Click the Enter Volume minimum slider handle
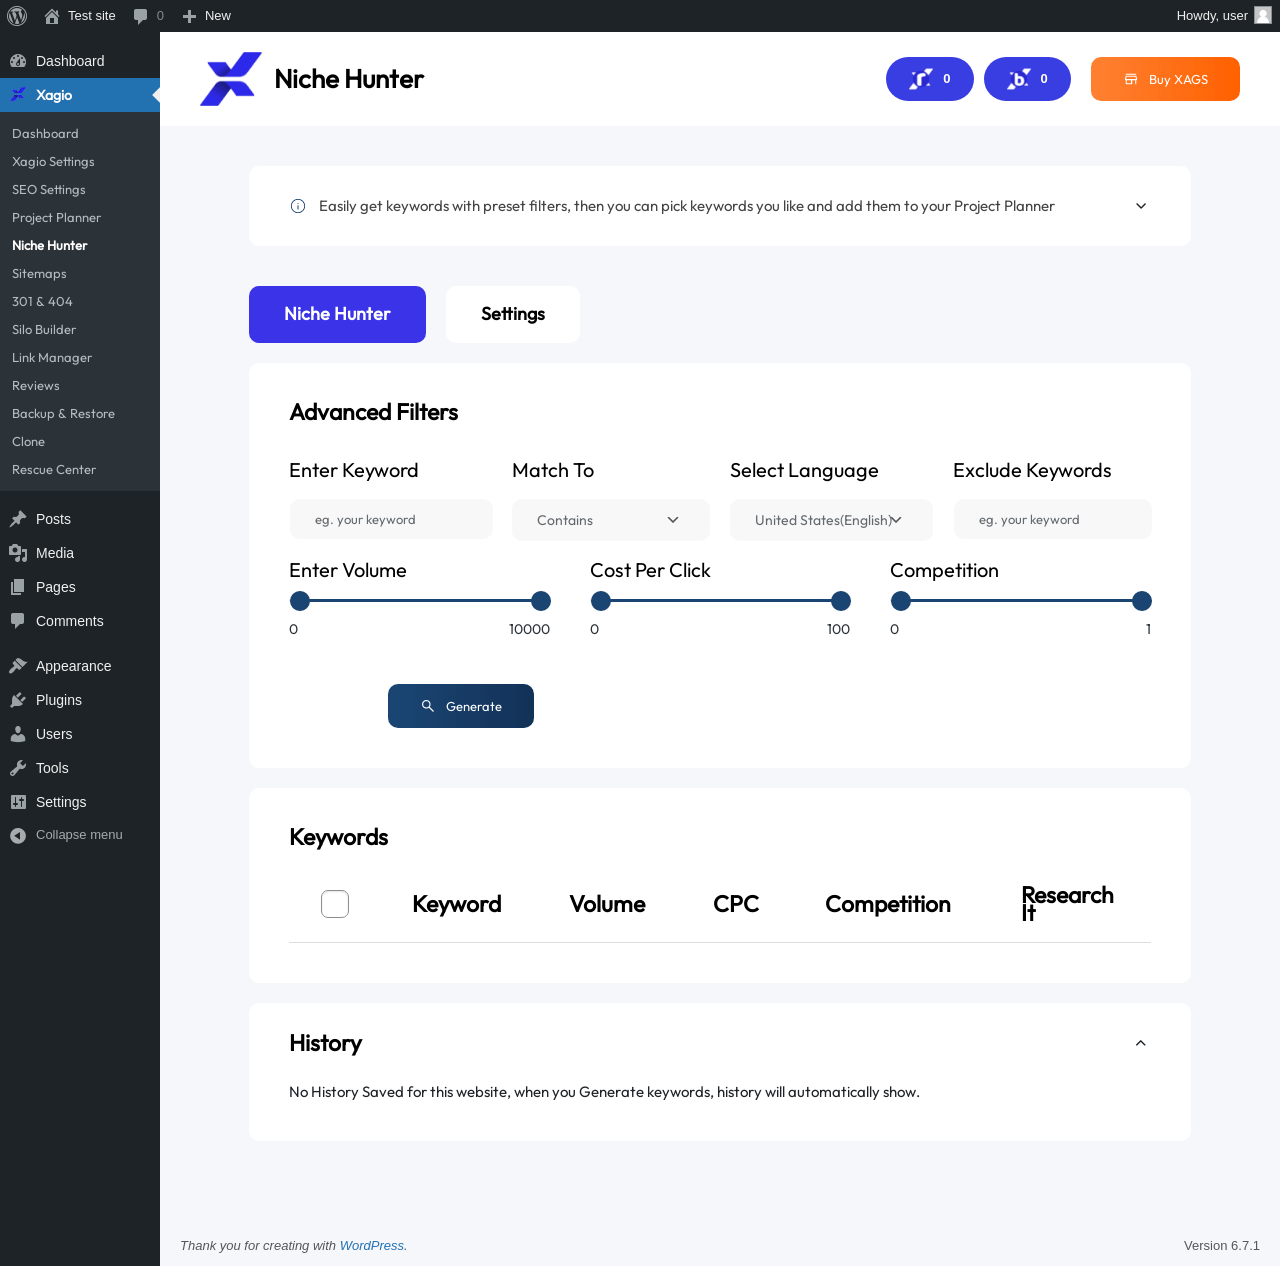The height and width of the screenshot is (1266, 1280). pyautogui.click(x=299, y=601)
